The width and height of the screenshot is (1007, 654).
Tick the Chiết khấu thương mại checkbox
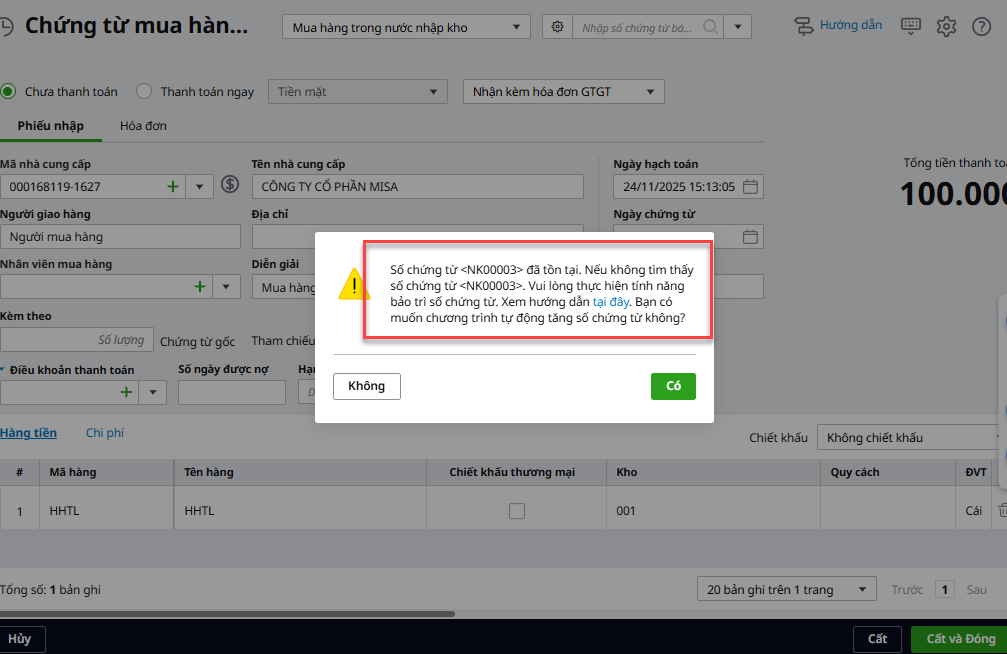coord(516,511)
